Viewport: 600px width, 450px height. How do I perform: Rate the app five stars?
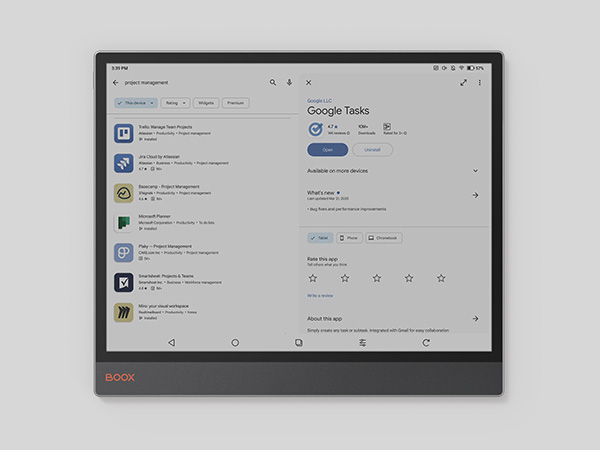441,278
